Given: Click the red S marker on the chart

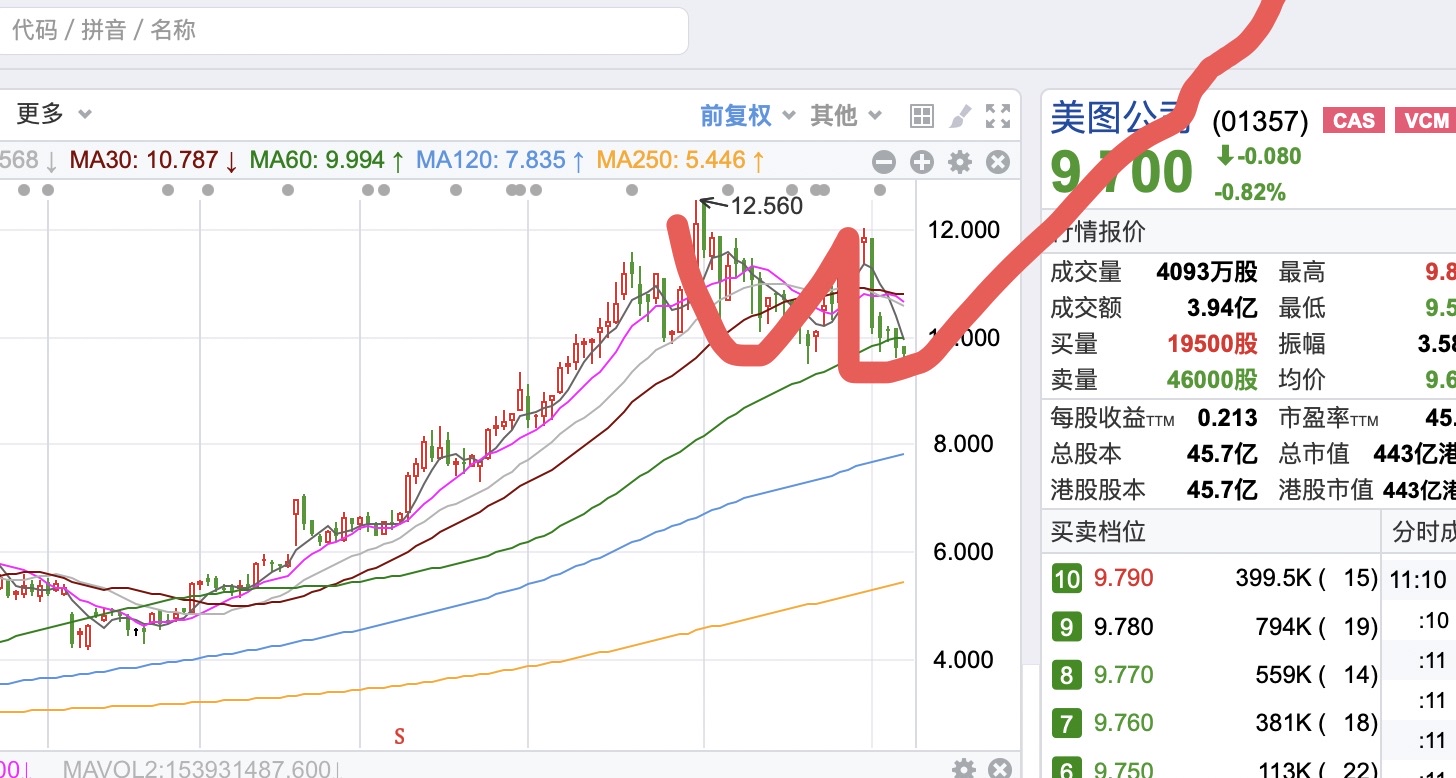Looking at the screenshot, I should point(399,737).
